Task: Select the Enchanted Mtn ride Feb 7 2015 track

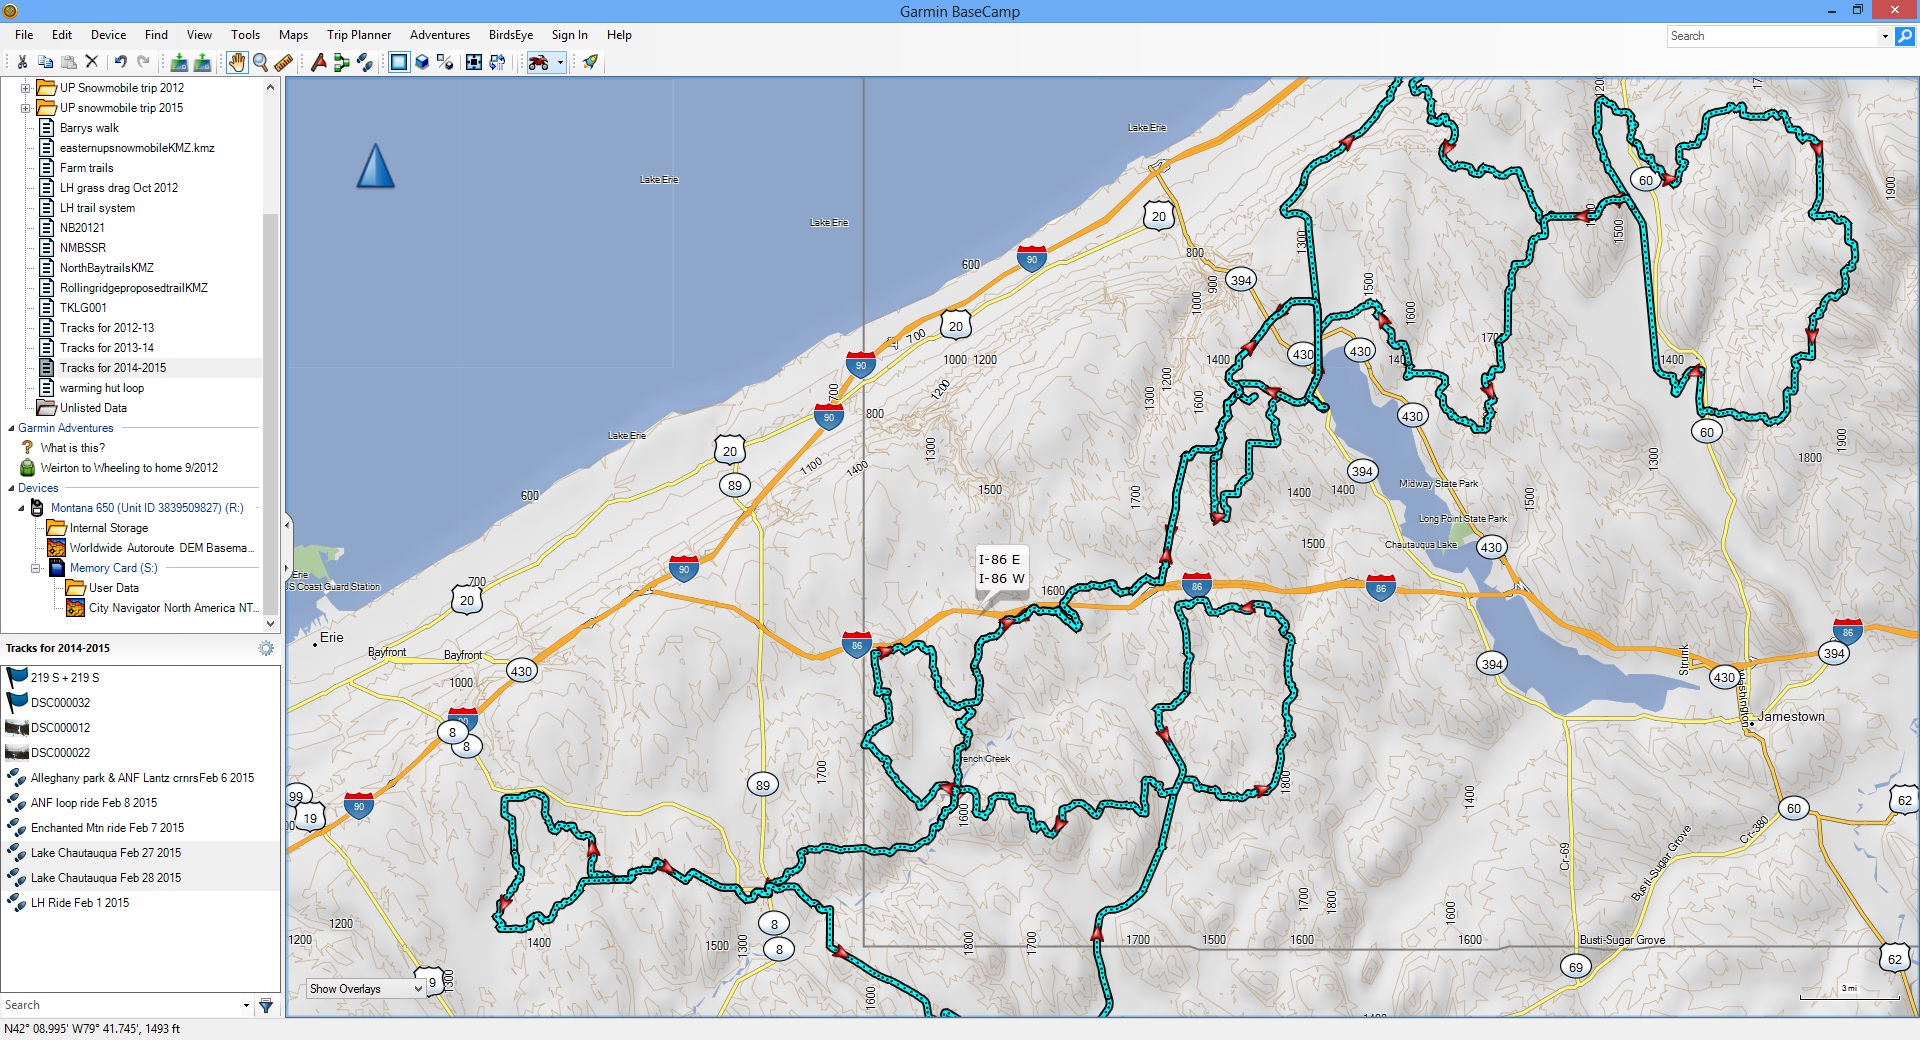Action: (108, 828)
